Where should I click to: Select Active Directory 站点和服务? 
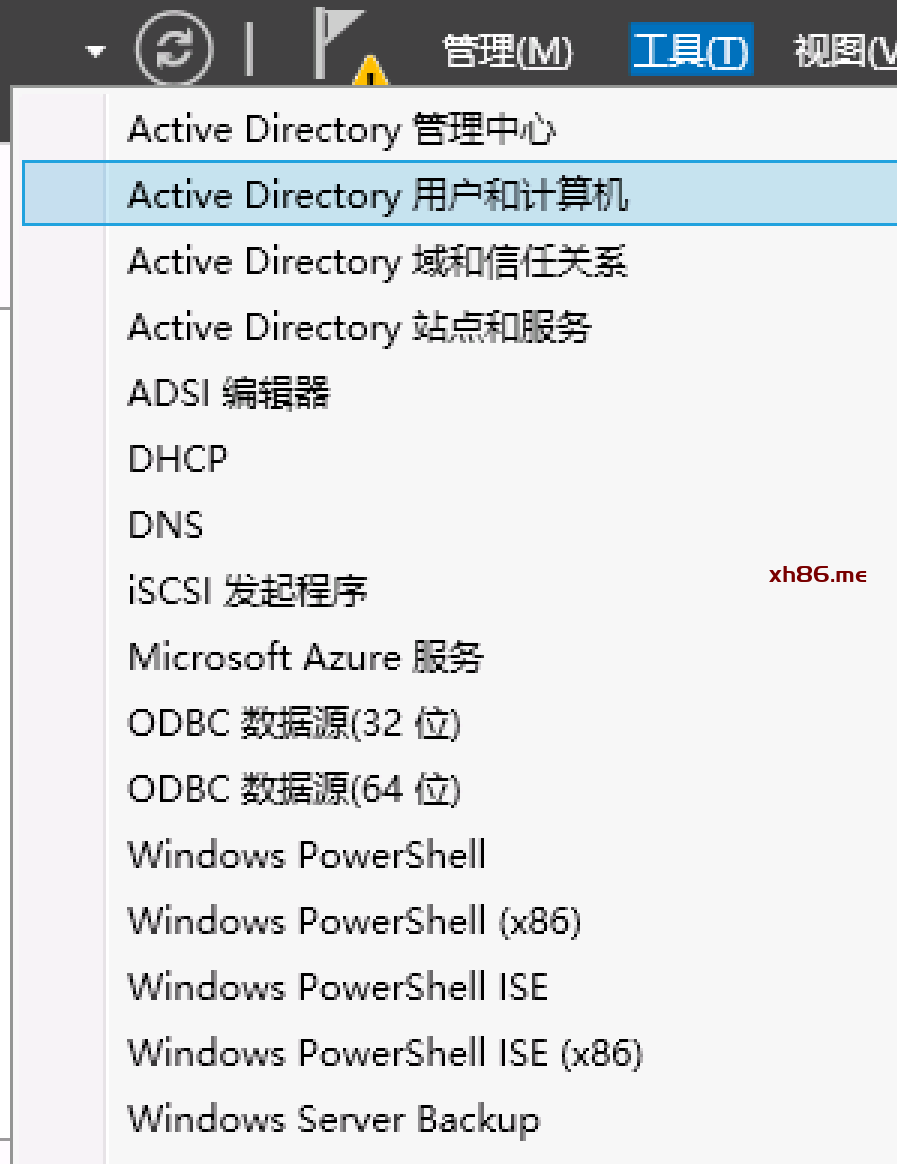(x=360, y=328)
